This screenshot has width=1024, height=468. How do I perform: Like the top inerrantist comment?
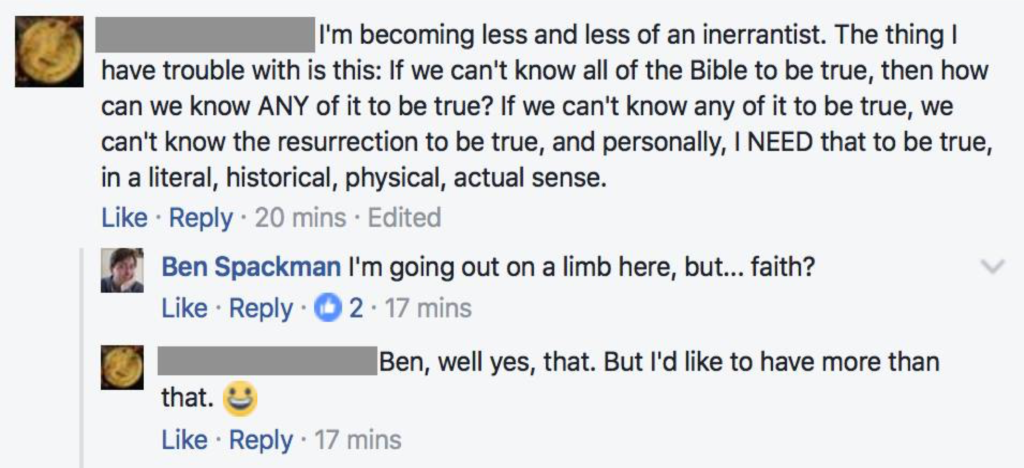(x=124, y=217)
